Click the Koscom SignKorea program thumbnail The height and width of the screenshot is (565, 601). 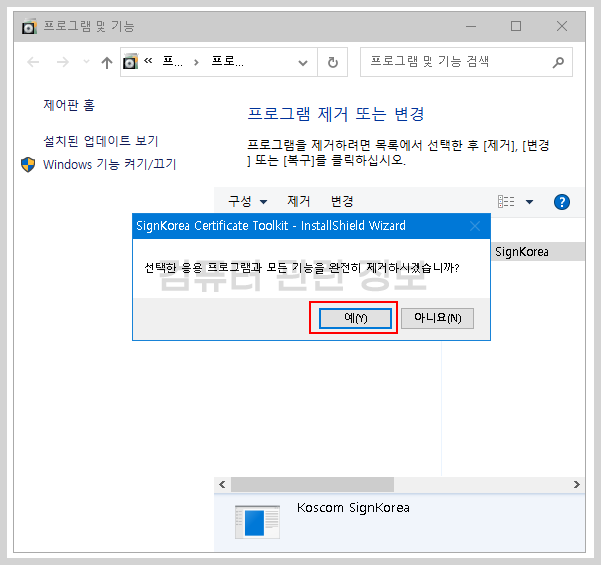(257, 522)
